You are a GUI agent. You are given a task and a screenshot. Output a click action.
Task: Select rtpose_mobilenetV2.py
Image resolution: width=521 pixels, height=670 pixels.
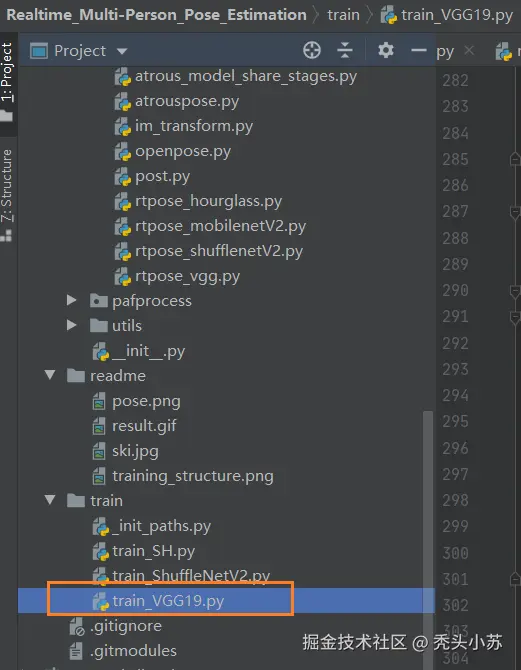pyautogui.click(x=221, y=226)
